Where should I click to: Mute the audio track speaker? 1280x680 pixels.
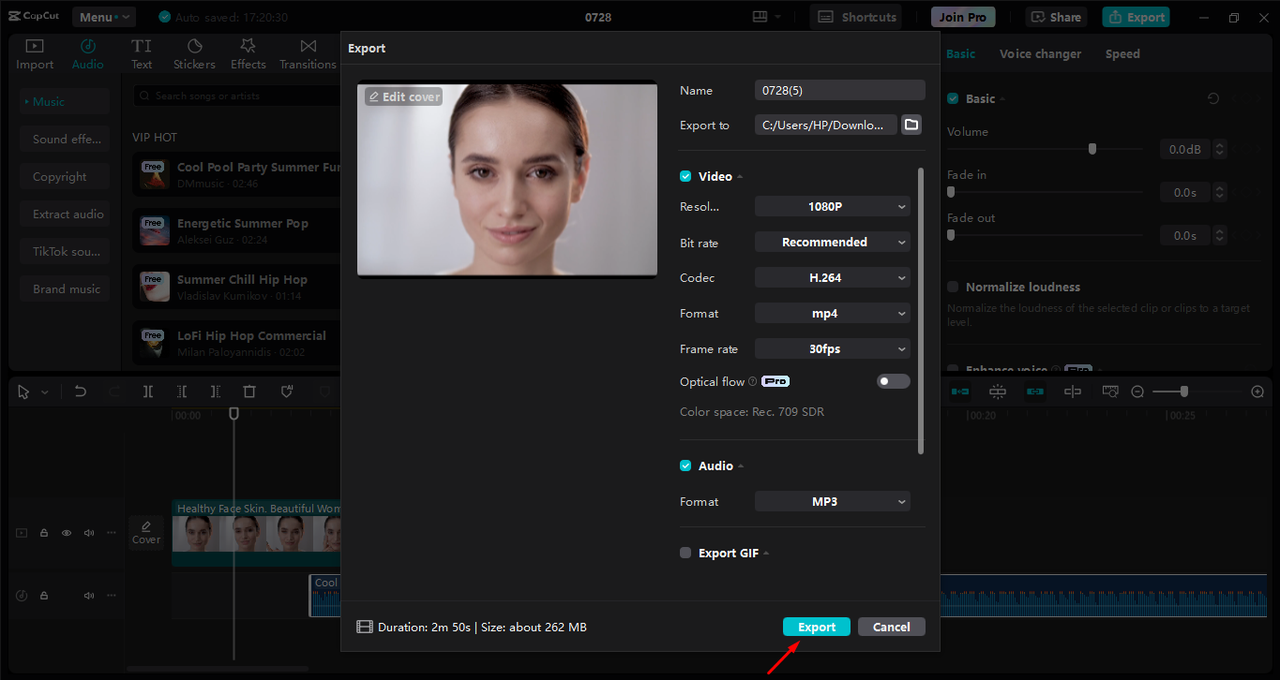pyautogui.click(x=89, y=595)
